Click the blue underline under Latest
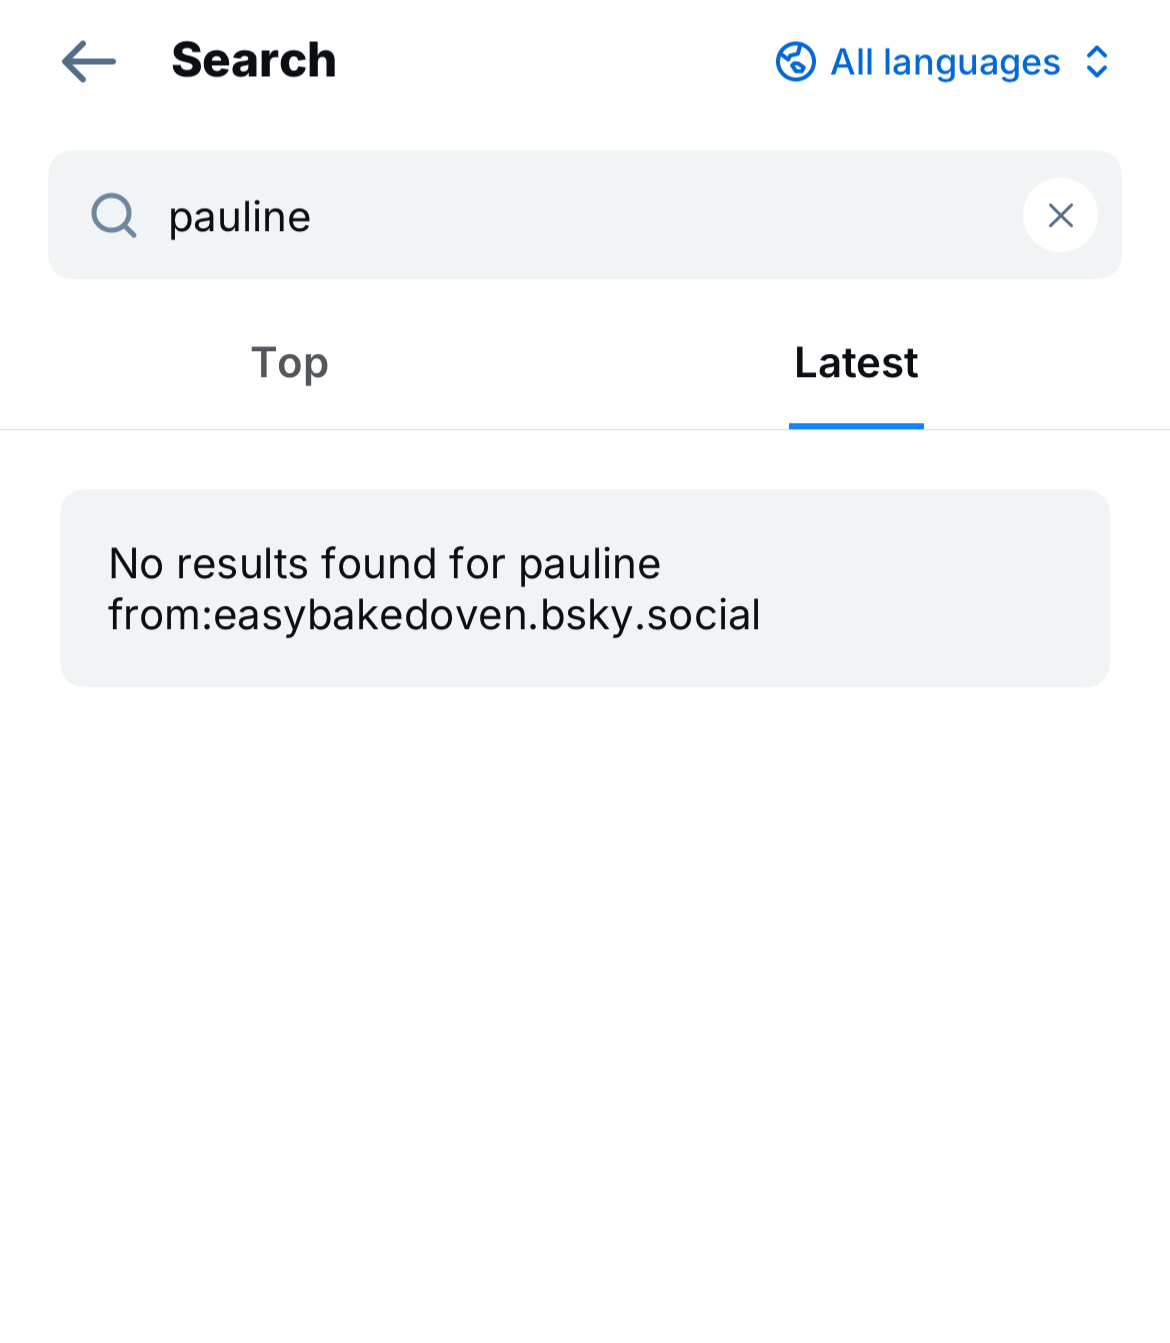Viewport: 1170px width, 1343px height. pos(856,426)
